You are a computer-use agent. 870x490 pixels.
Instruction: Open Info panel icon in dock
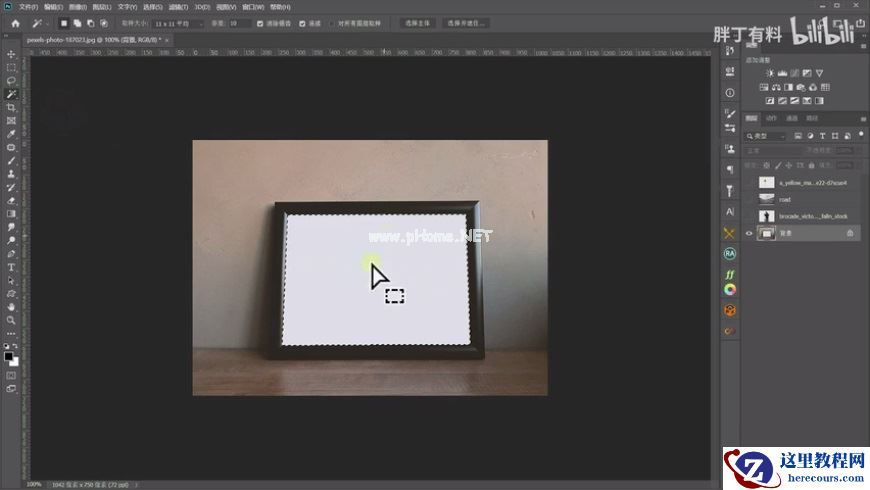730,93
